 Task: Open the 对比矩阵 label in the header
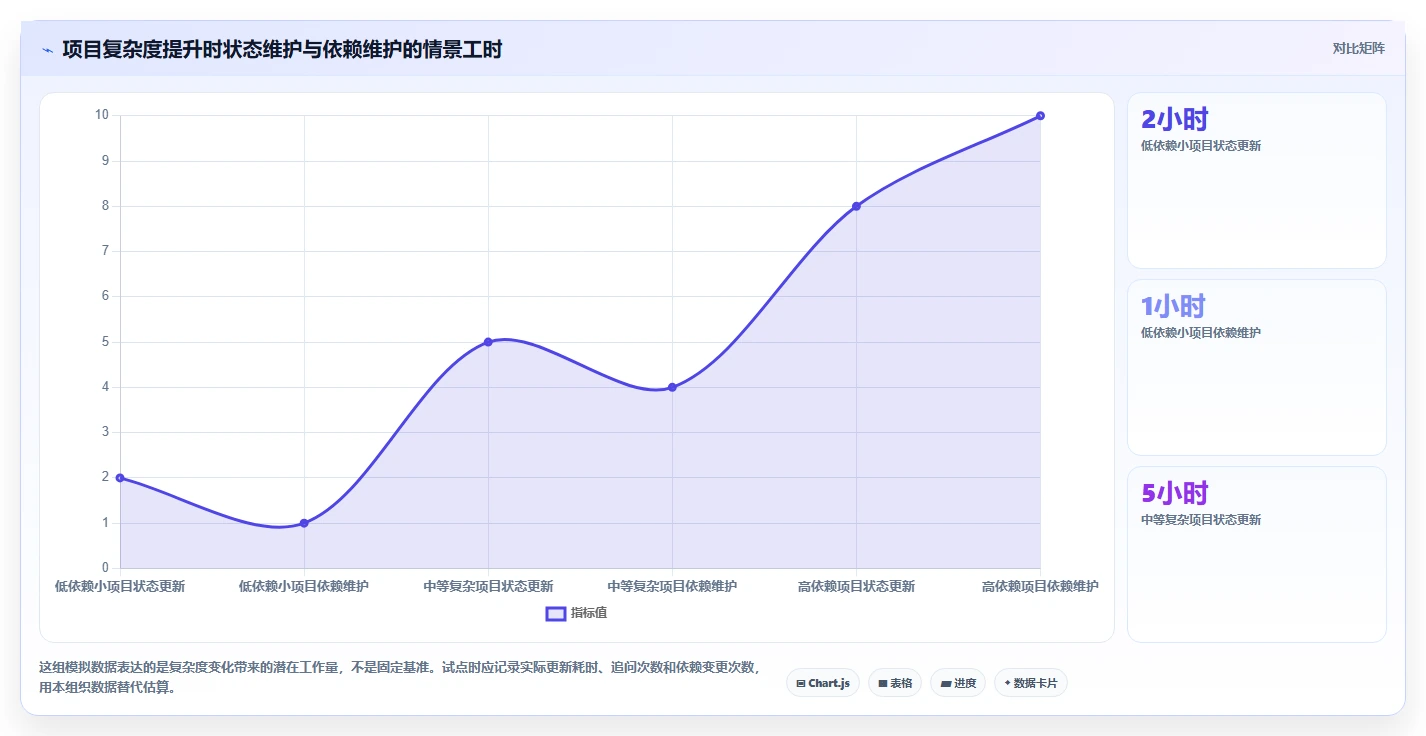[x=1358, y=49]
